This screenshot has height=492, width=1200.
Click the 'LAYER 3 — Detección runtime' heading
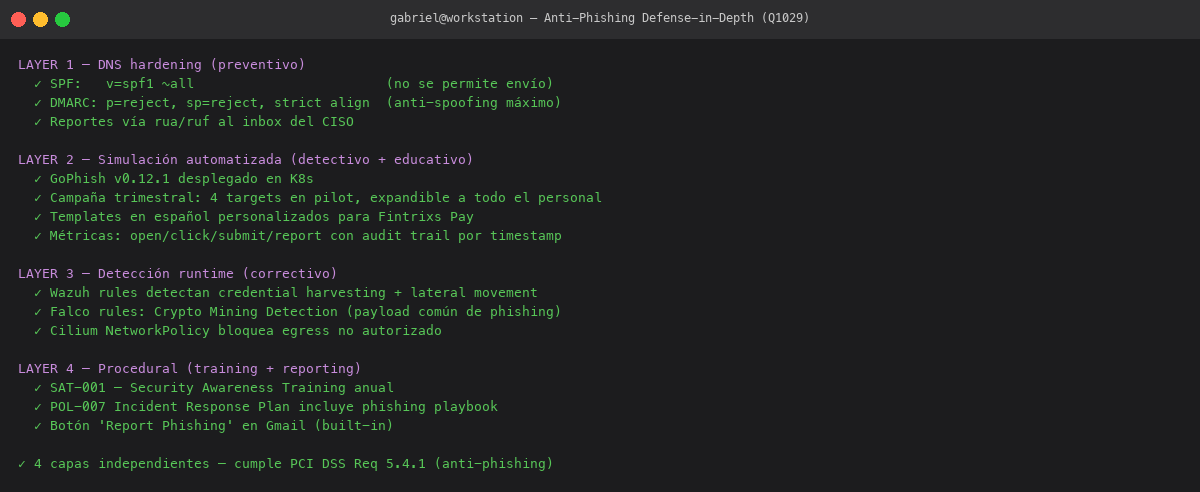178,274
